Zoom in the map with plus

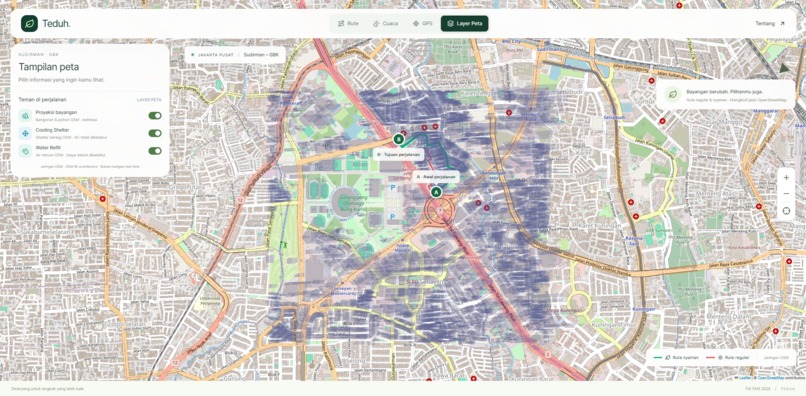786,177
